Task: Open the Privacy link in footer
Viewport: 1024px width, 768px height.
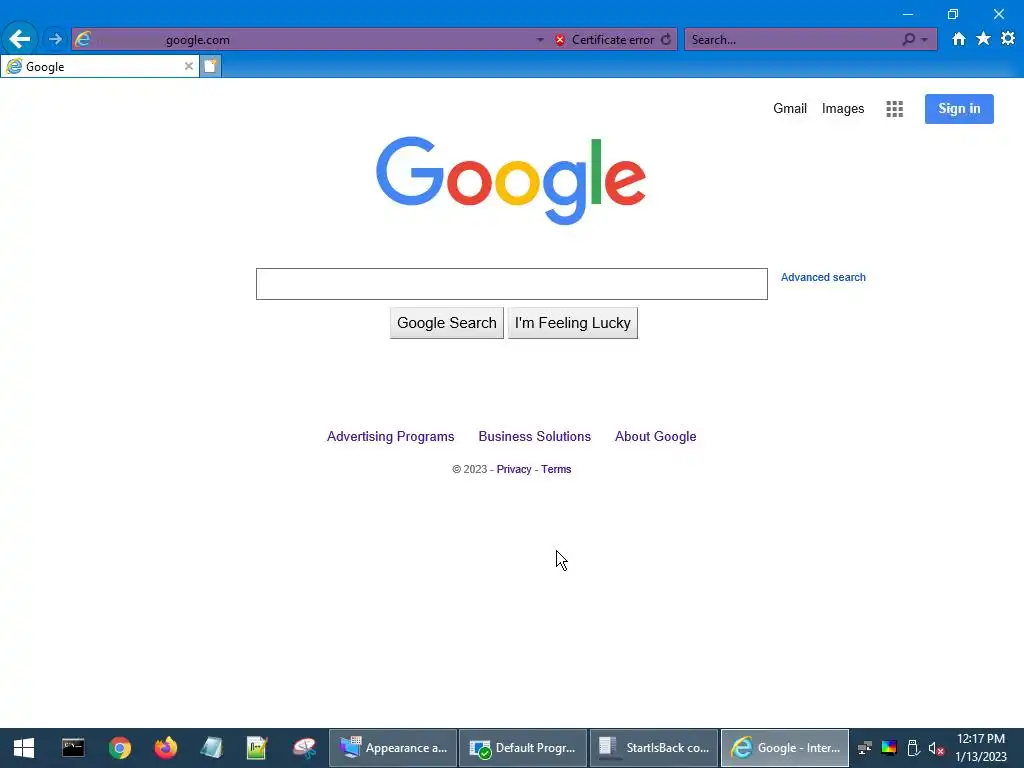Action: (513, 469)
